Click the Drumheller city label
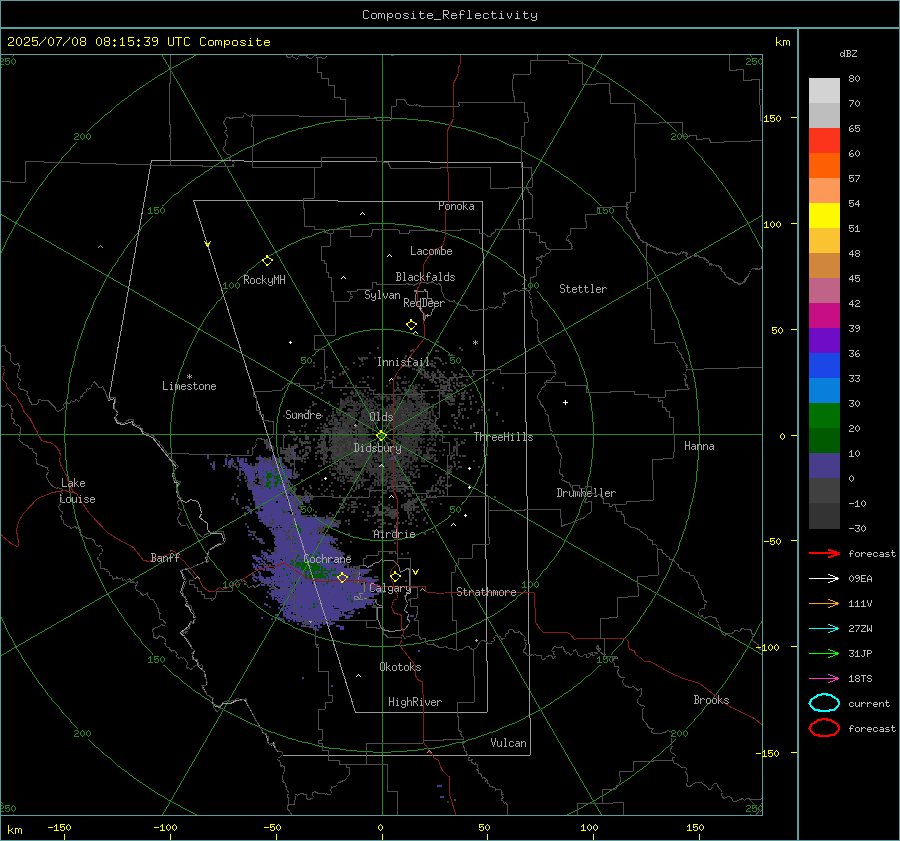The height and width of the screenshot is (841, 900). [x=586, y=493]
